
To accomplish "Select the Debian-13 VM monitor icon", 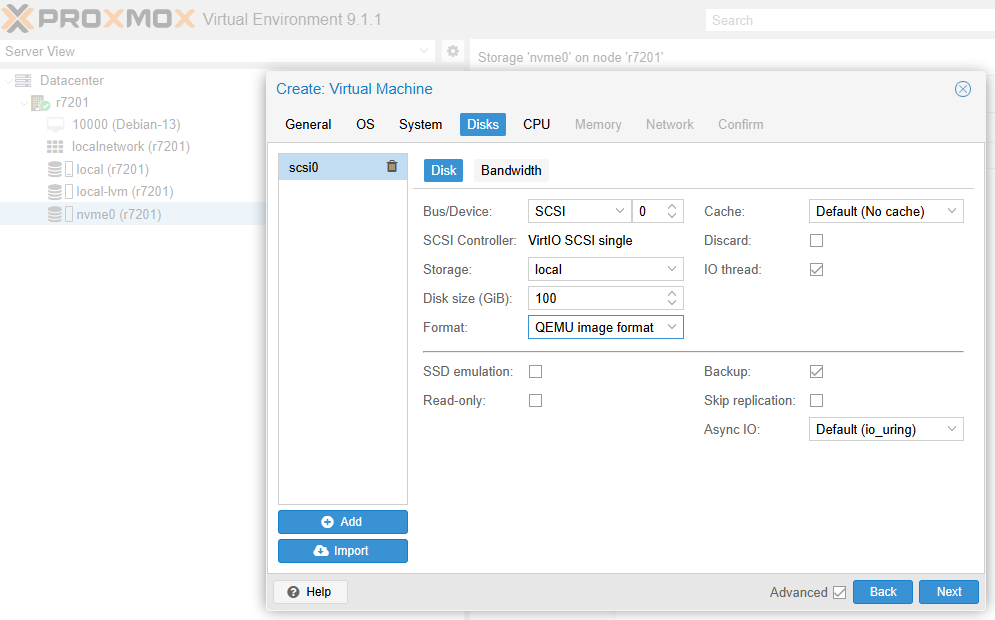I will click(x=55, y=125).
